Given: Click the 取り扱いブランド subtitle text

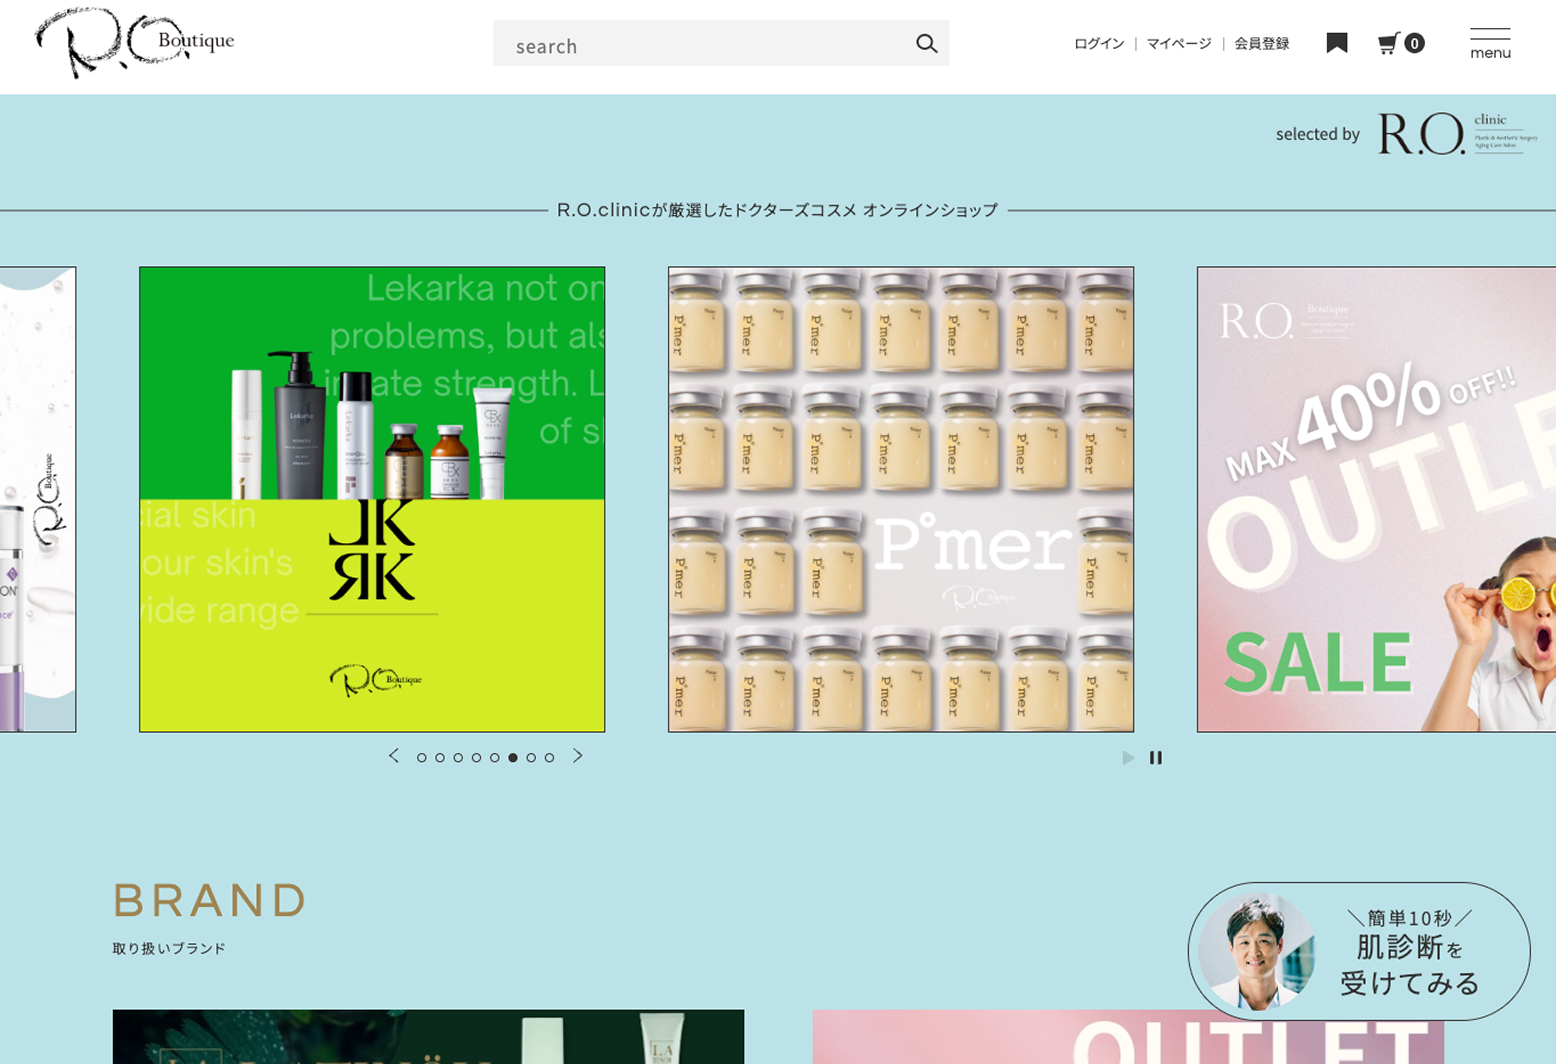Looking at the screenshot, I should [x=169, y=948].
